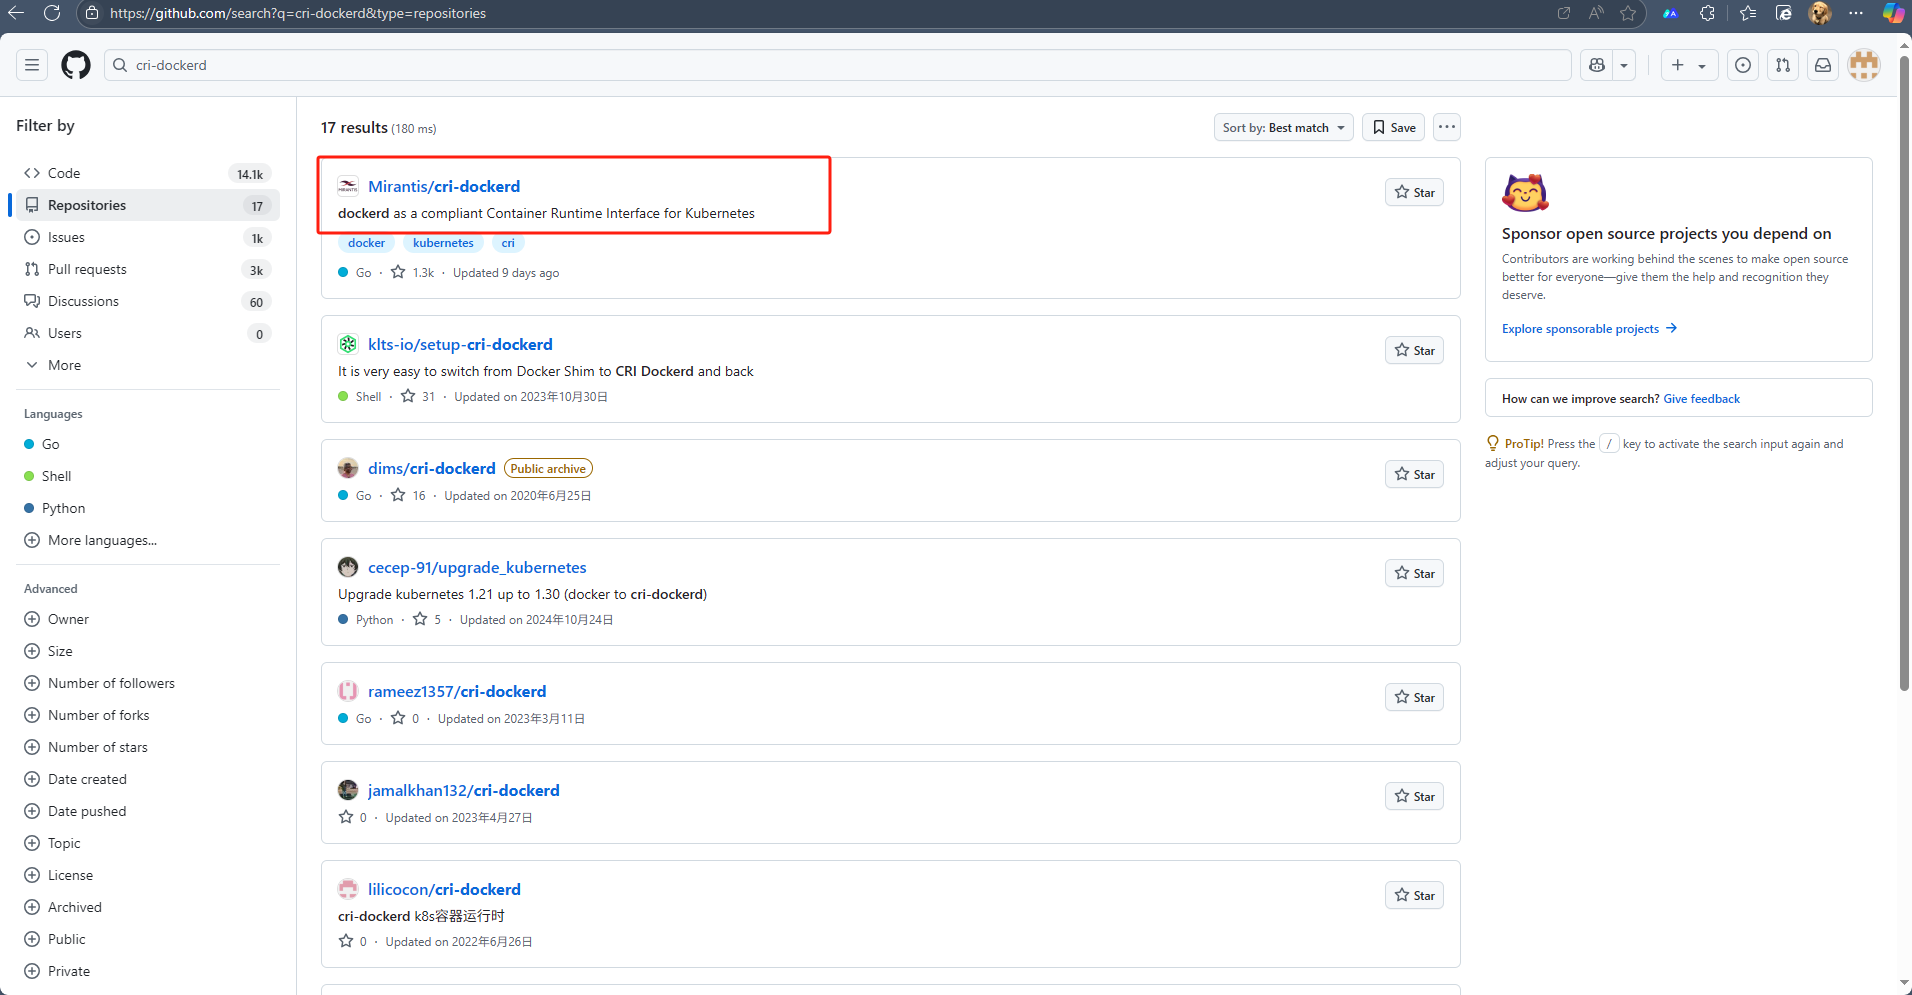Add the Public advanced filter

coord(148,939)
